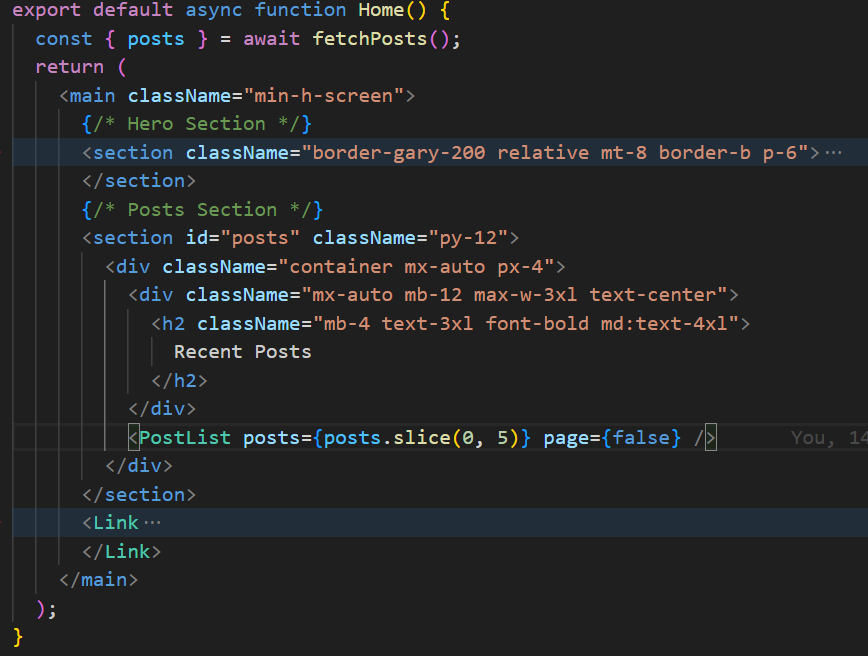Expand the folded Hero section ellipsis
Viewport: 868px width, 656px height.
(x=832, y=153)
